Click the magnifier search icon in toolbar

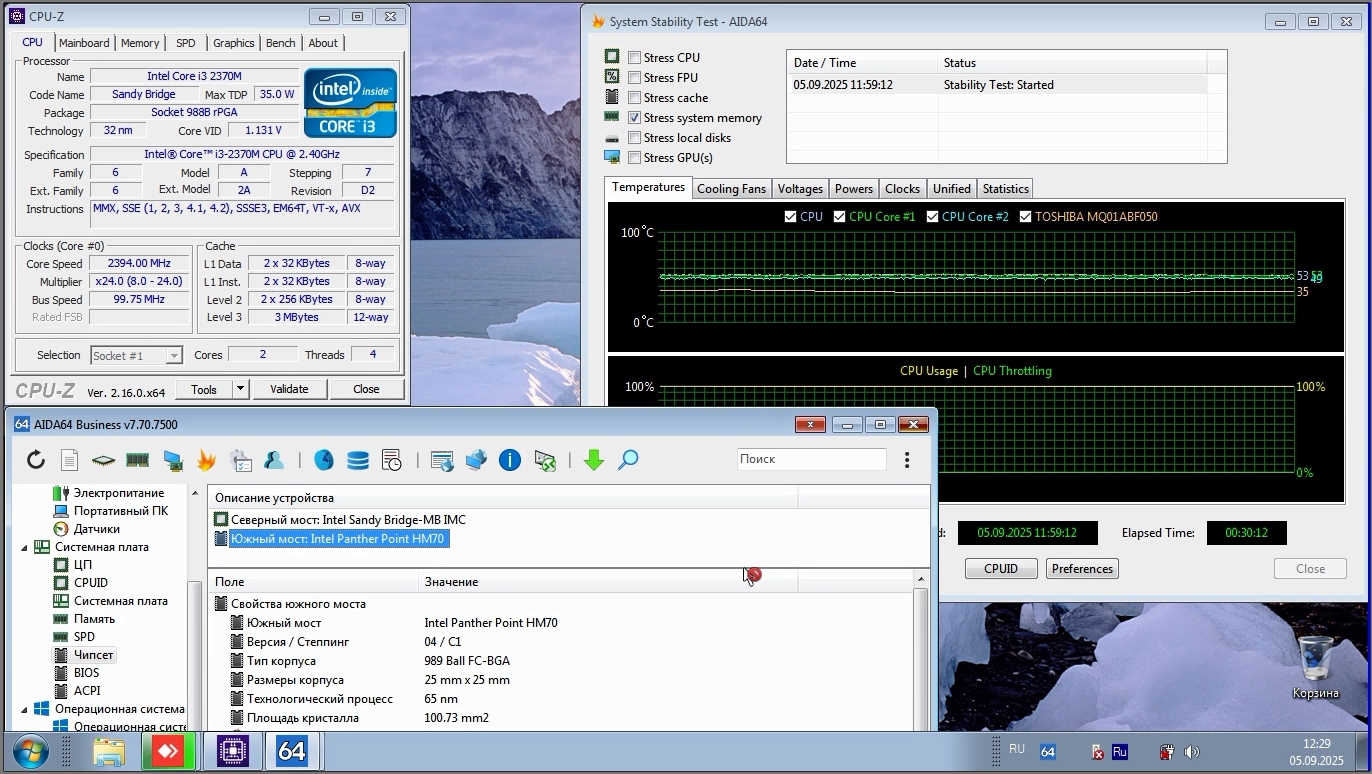pyautogui.click(x=628, y=460)
